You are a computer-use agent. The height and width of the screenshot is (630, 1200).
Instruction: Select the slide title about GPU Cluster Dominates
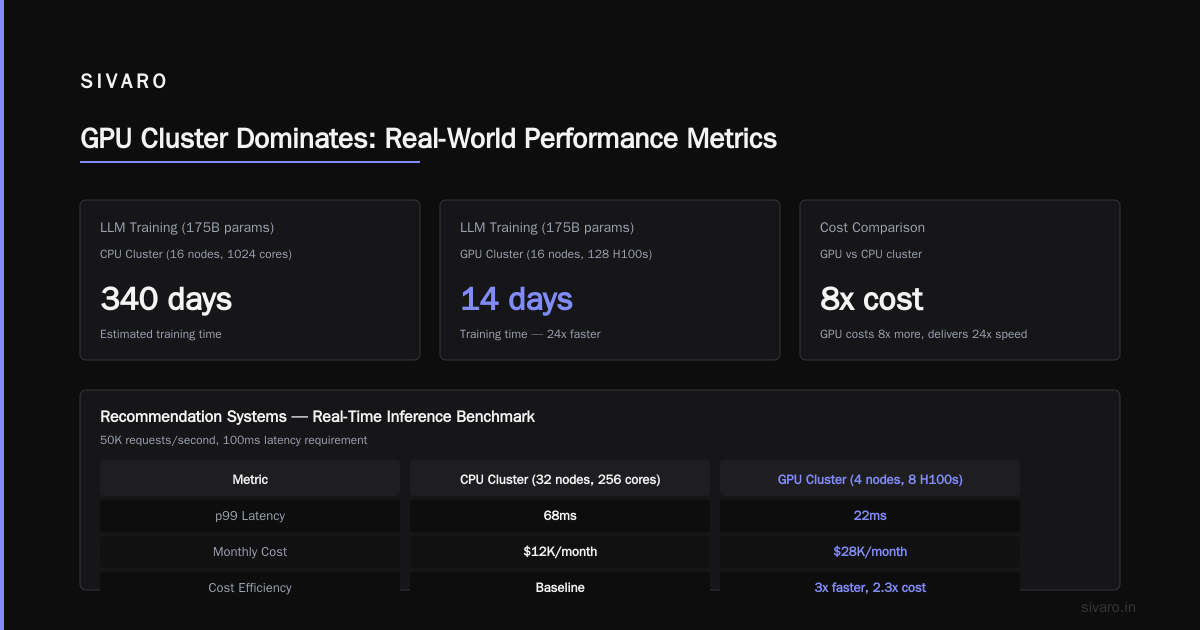pyautogui.click(x=428, y=138)
